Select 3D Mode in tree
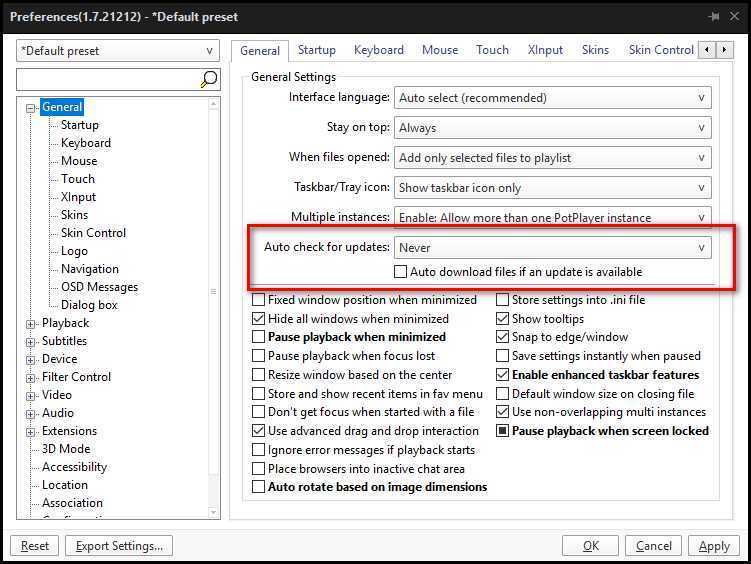 pos(66,449)
